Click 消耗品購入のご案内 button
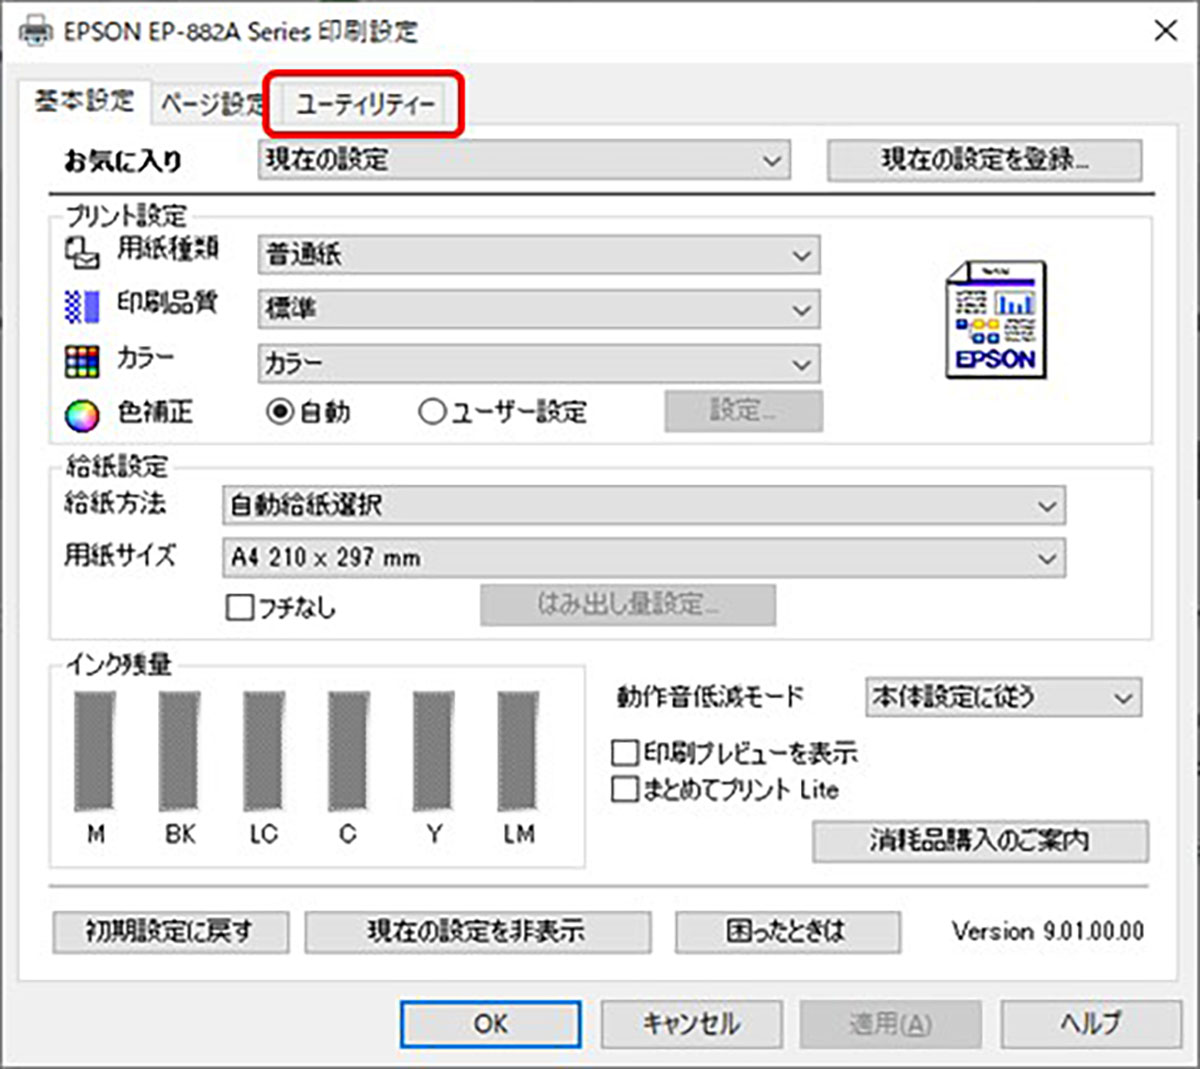 (980, 841)
